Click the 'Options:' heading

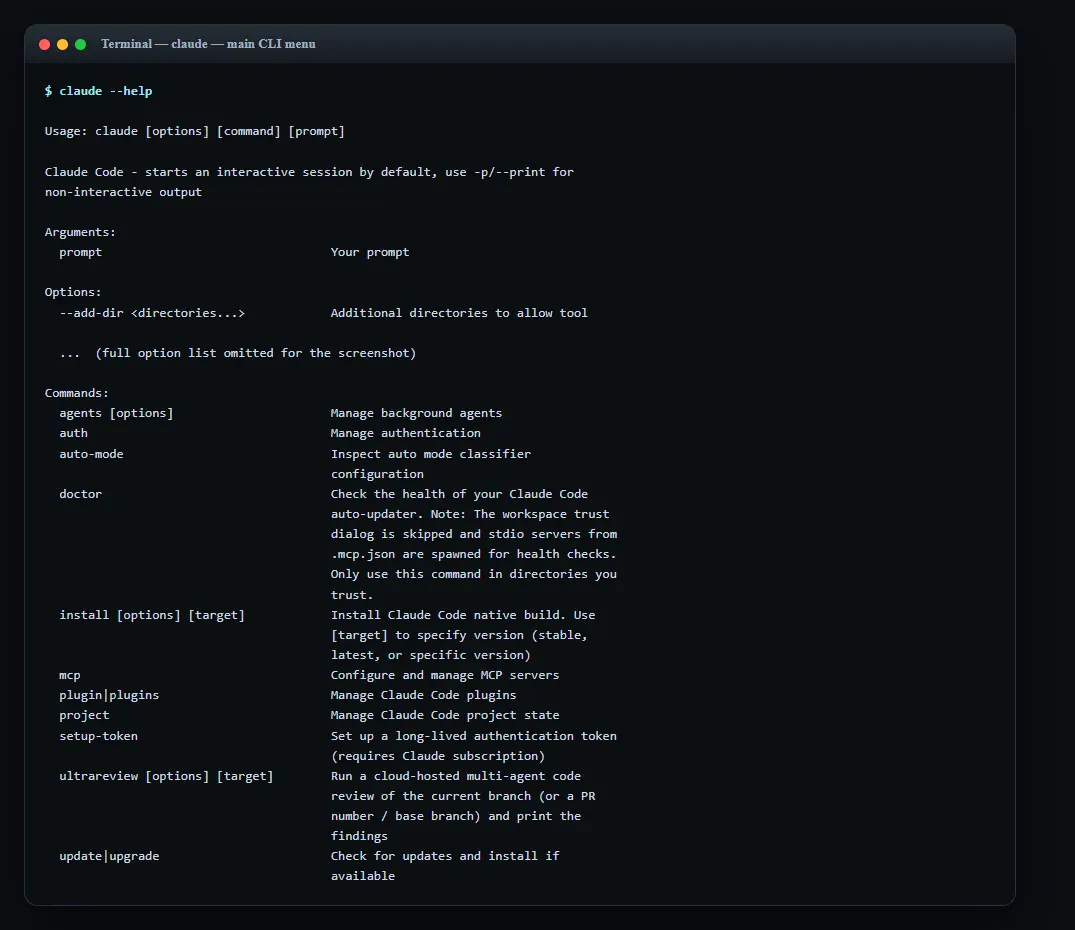click(x=73, y=292)
